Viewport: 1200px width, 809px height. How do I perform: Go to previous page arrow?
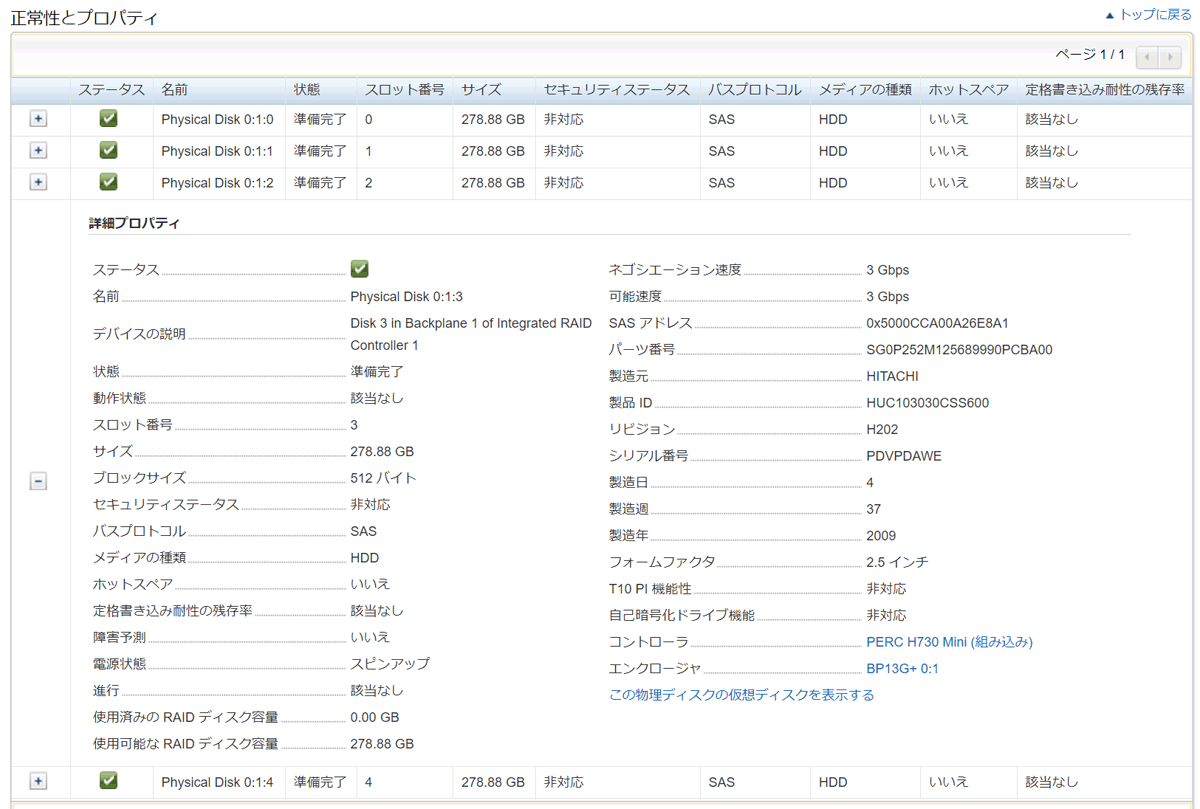1148,57
